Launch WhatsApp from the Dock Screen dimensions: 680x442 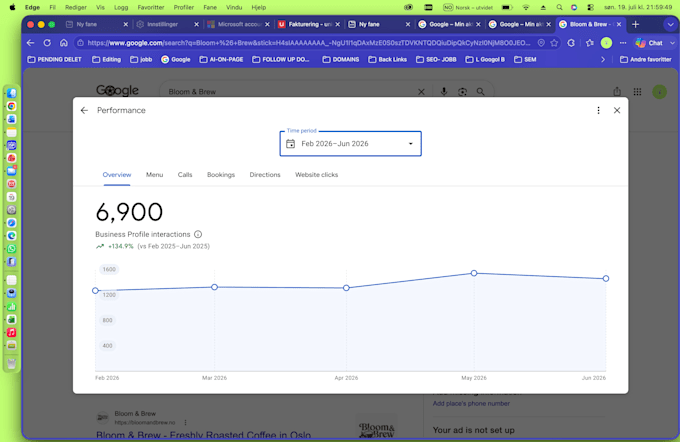[12, 249]
